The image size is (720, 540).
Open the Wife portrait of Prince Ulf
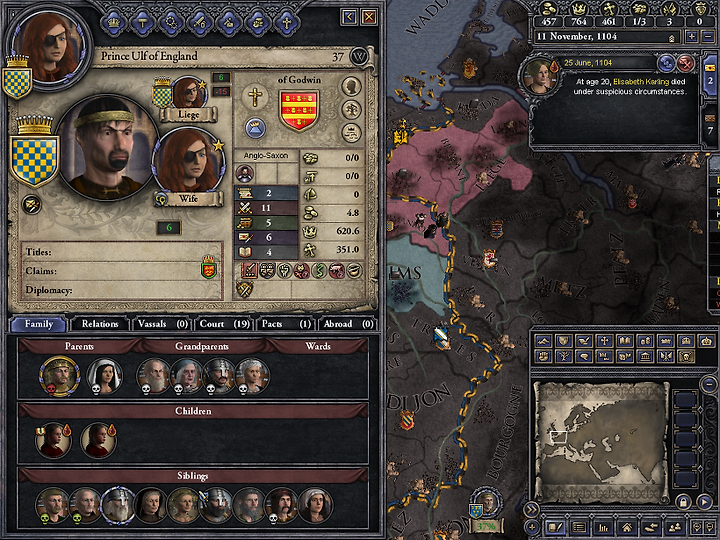coord(189,162)
